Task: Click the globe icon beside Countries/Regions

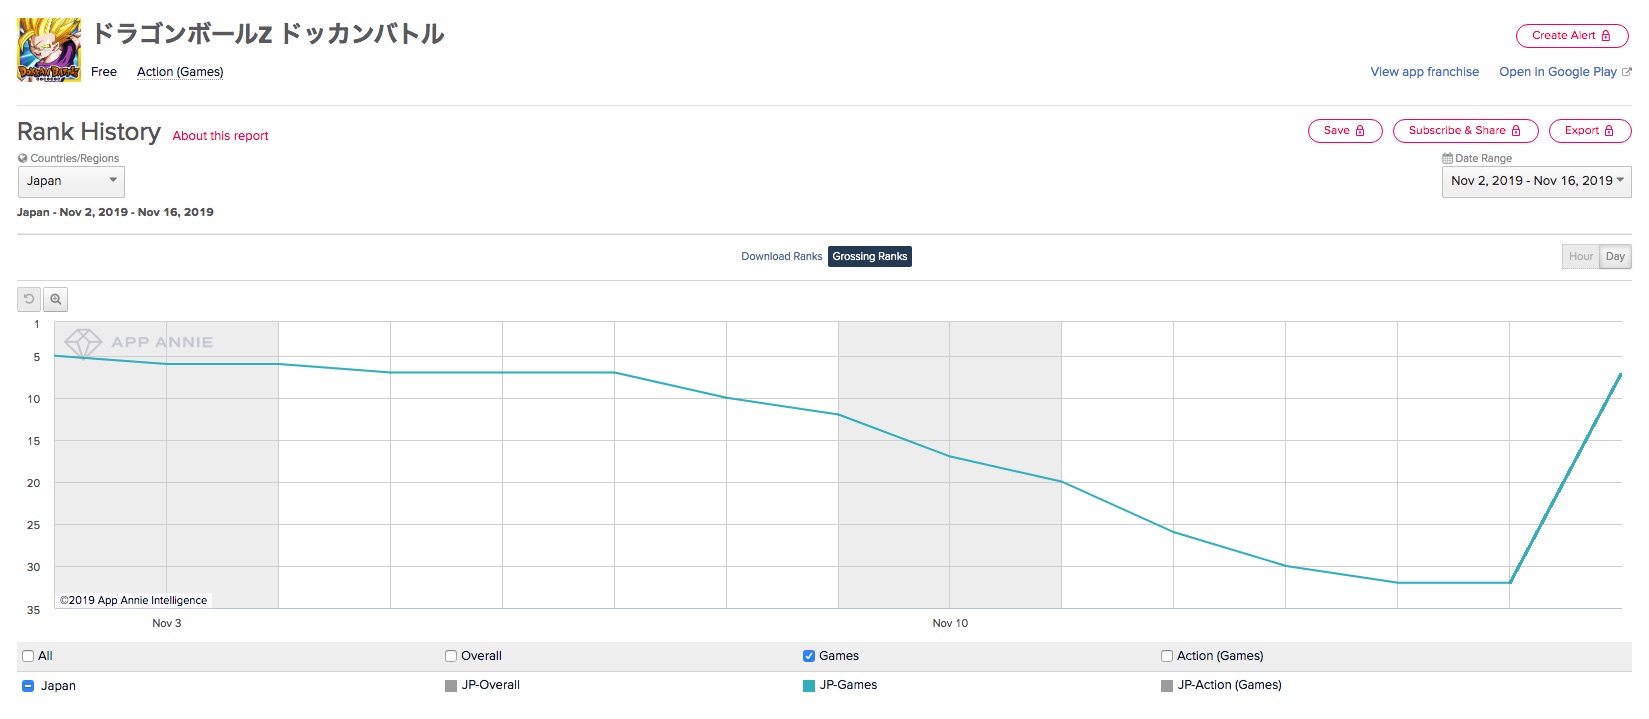Action: 22,158
